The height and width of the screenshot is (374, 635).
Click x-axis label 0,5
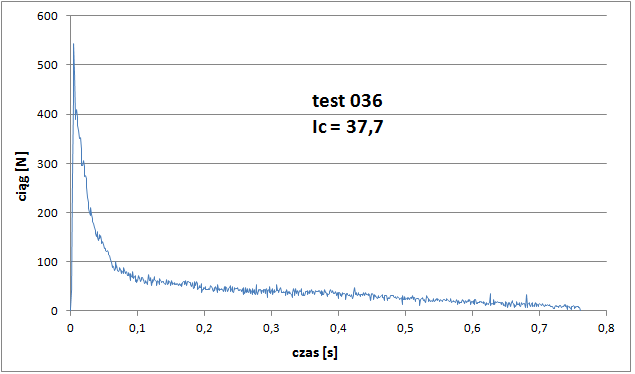pos(405,328)
